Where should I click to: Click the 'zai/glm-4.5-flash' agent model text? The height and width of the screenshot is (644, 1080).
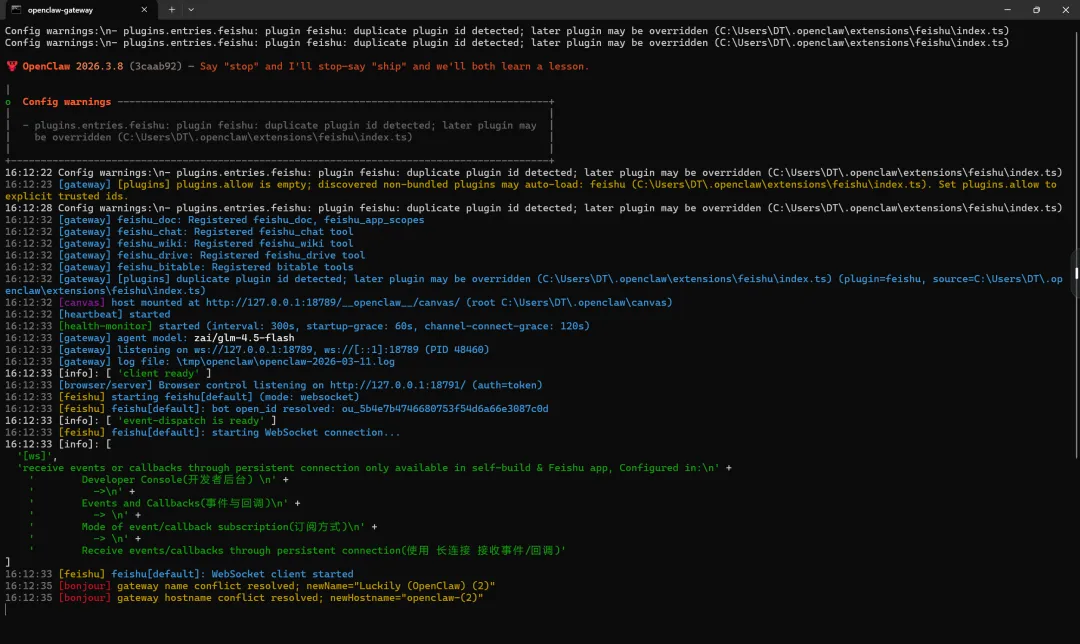tap(244, 337)
